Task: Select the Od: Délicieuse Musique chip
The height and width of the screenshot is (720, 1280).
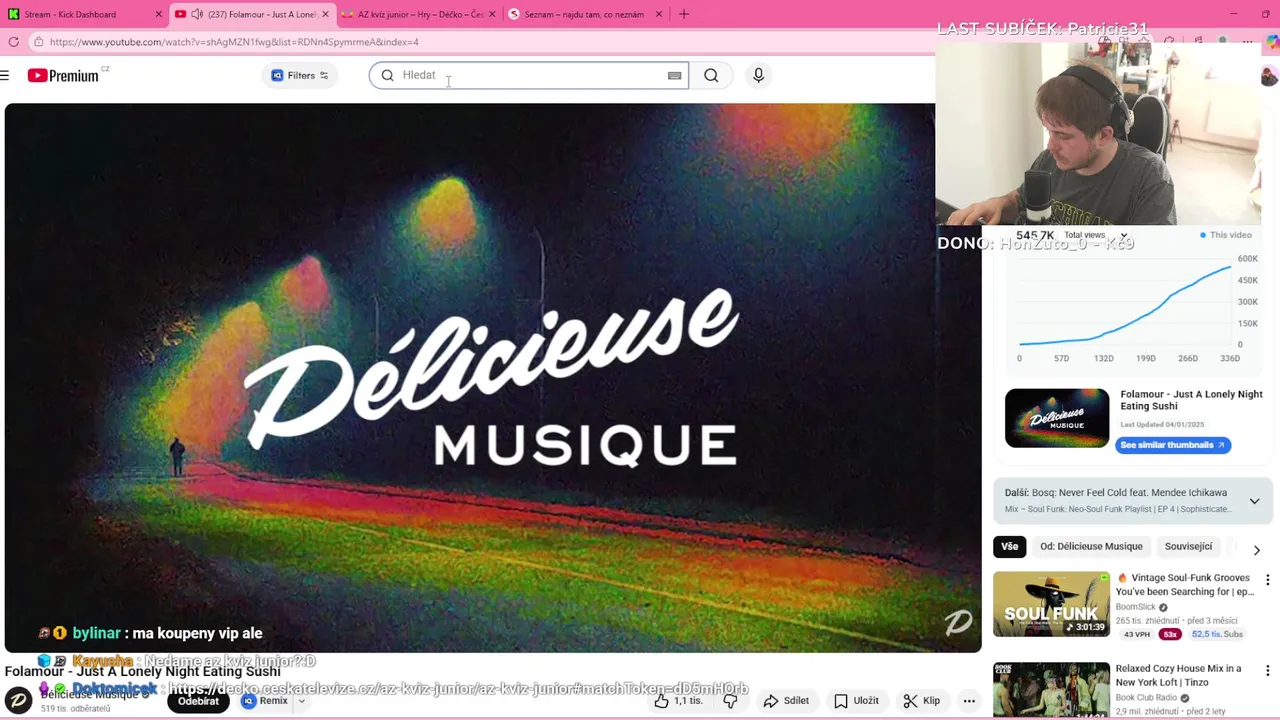Action: click(x=1091, y=547)
